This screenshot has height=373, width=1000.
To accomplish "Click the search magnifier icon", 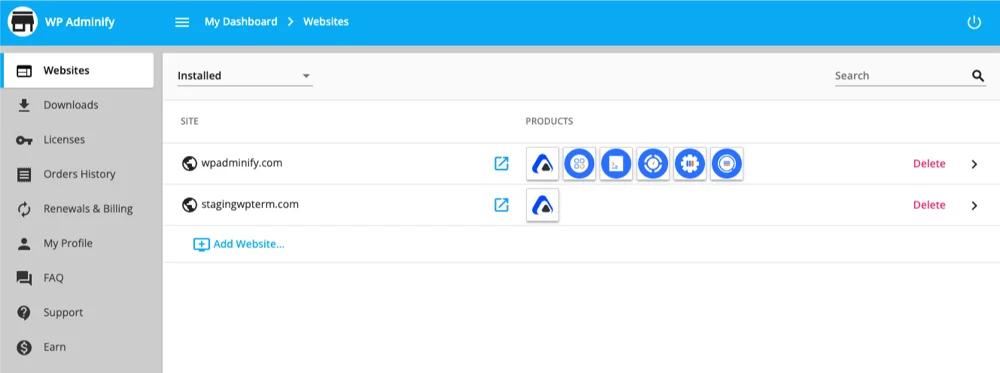I will [978, 76].
